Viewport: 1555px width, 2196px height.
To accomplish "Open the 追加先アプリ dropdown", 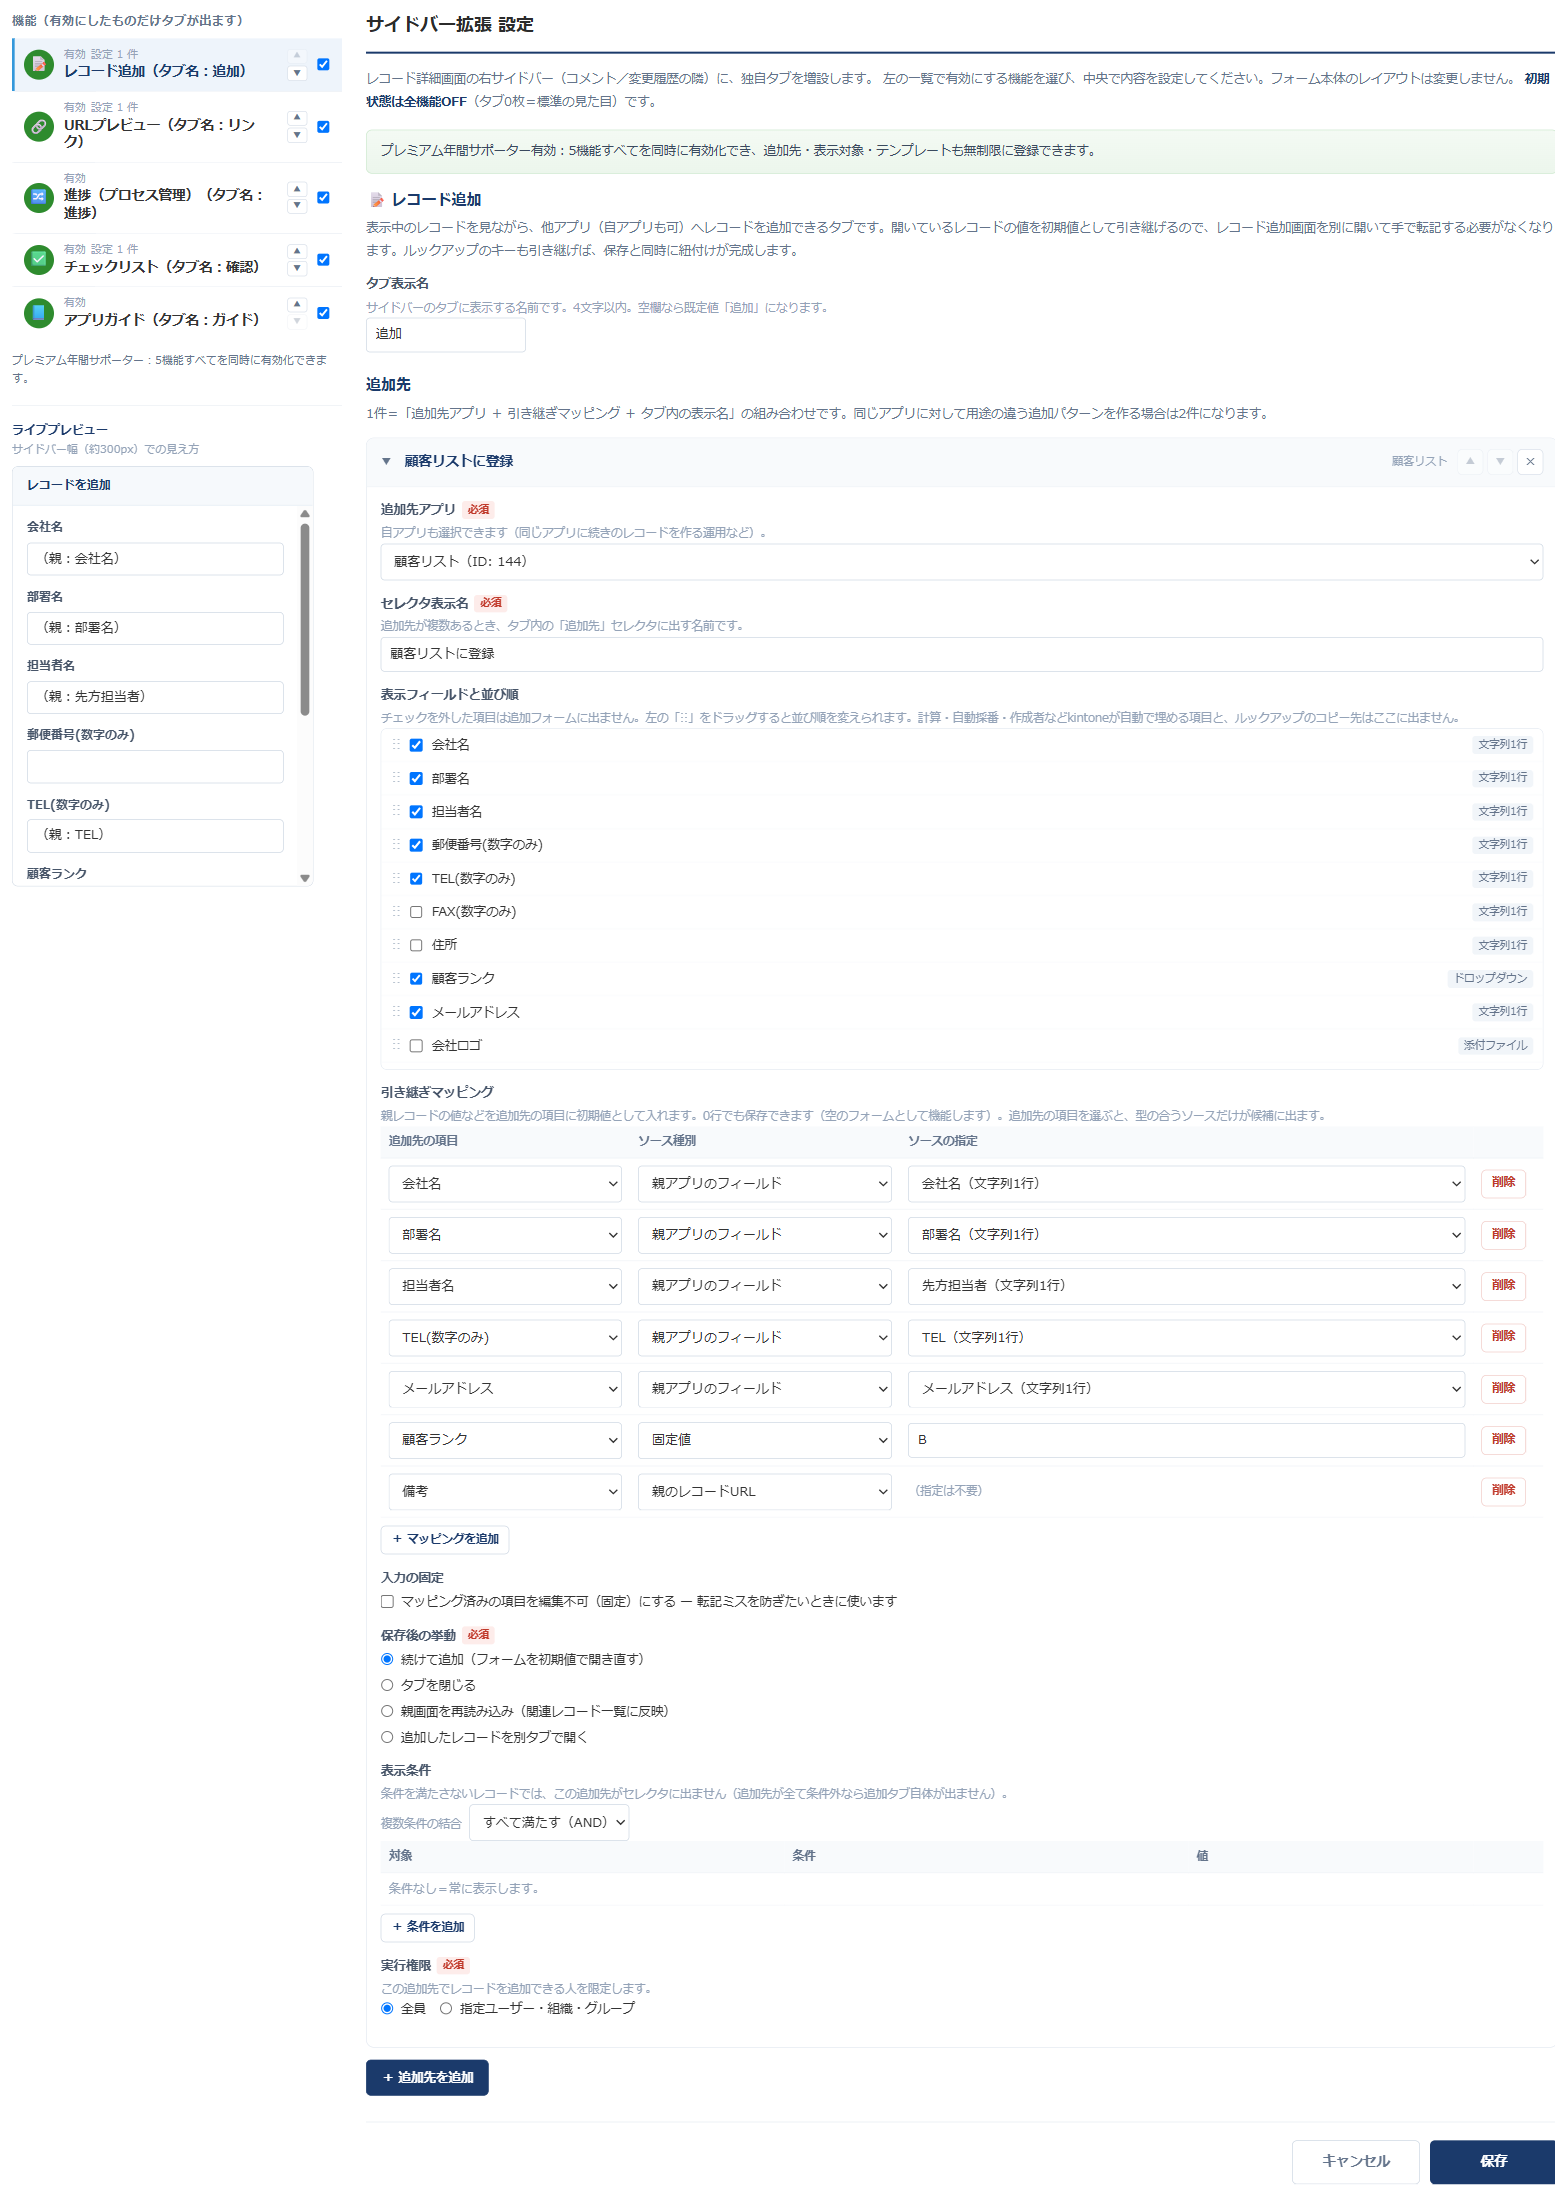I will pos(961,562).
